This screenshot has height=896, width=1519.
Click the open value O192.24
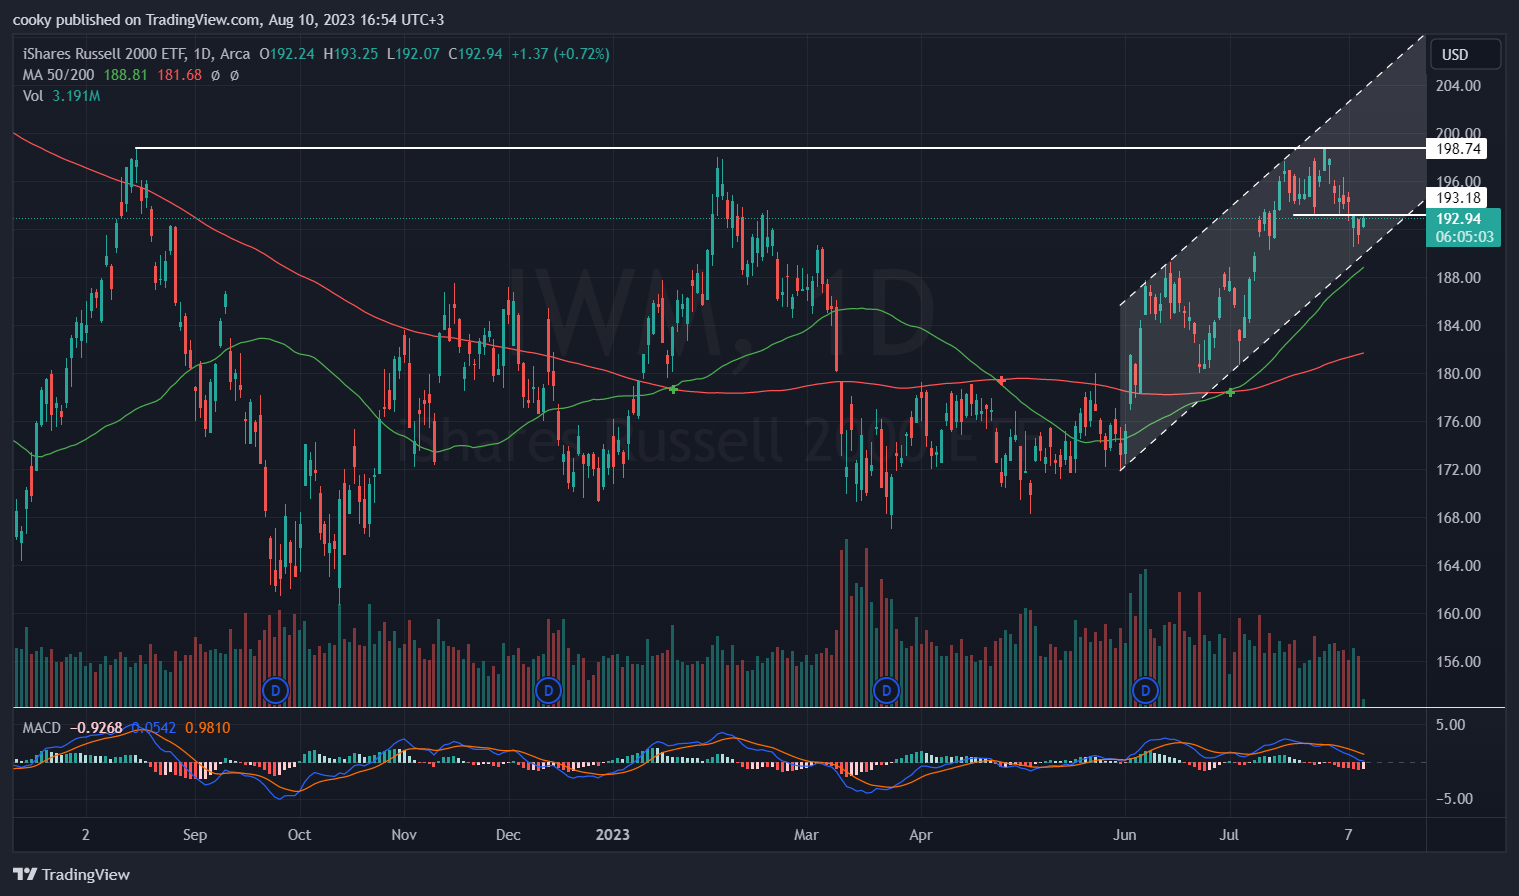[x=287, y=54]
